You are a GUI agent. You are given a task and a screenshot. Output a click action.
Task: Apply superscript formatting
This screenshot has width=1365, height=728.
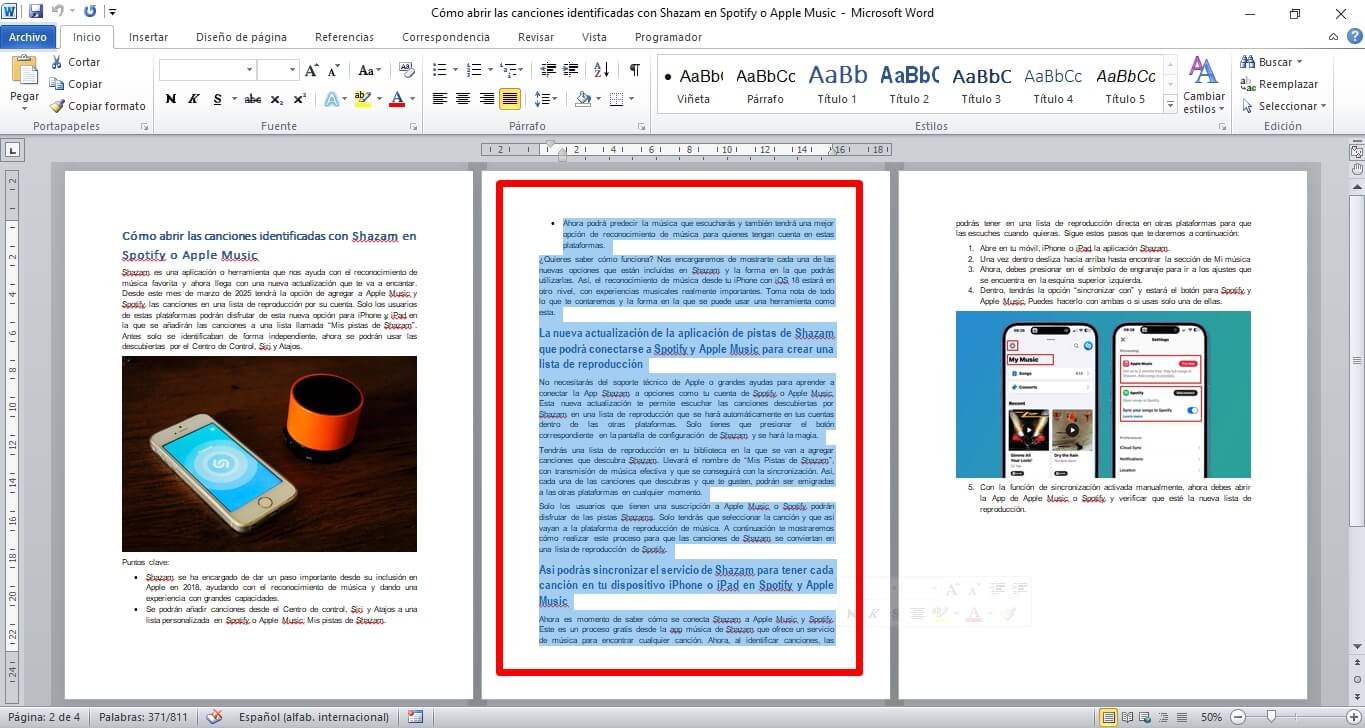click(299, 99)
